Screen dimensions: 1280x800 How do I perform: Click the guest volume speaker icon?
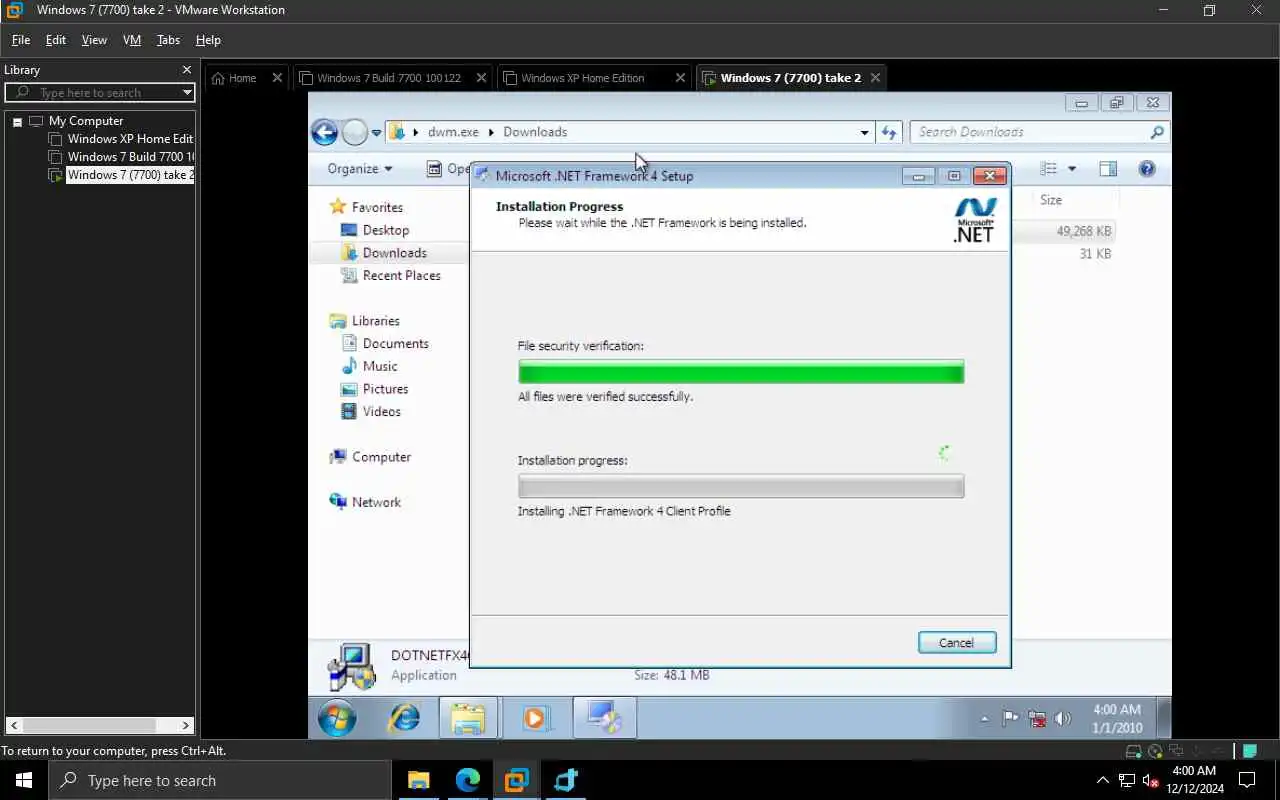(x=1062, y=719)
